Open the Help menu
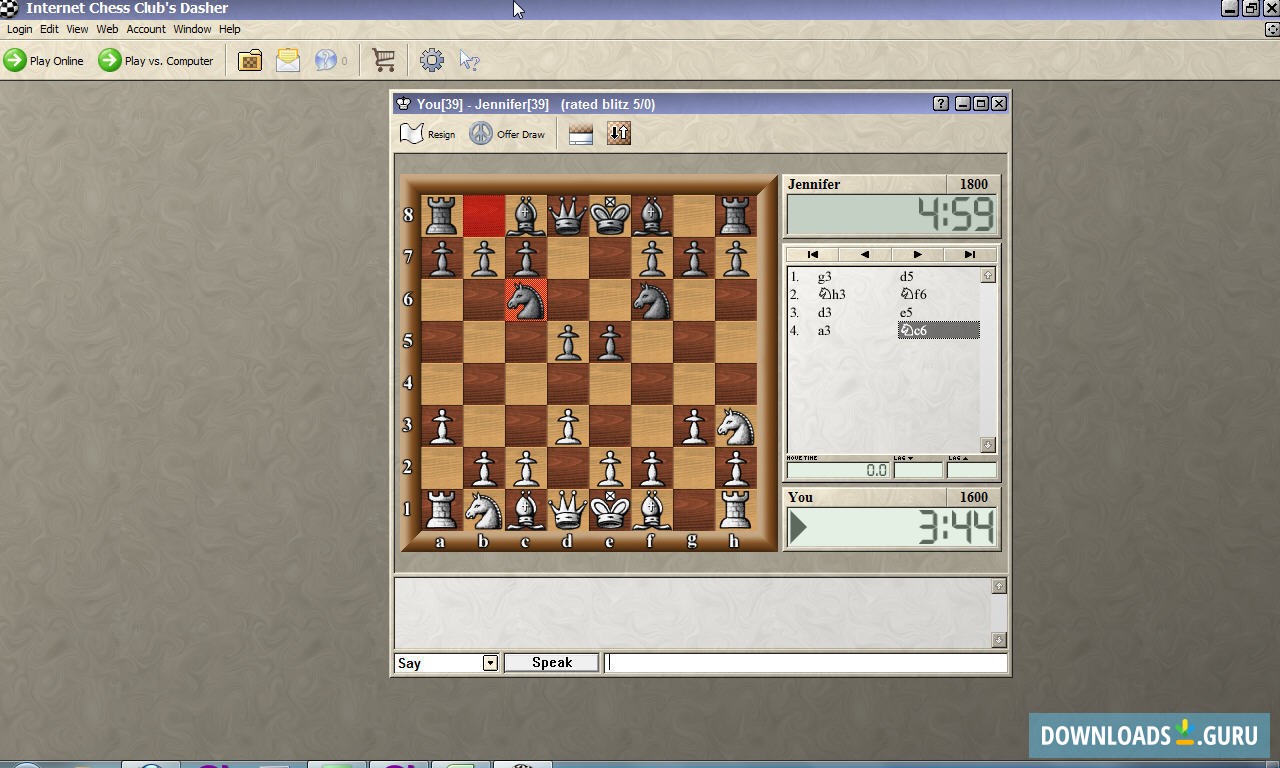 tap(229, 30)
